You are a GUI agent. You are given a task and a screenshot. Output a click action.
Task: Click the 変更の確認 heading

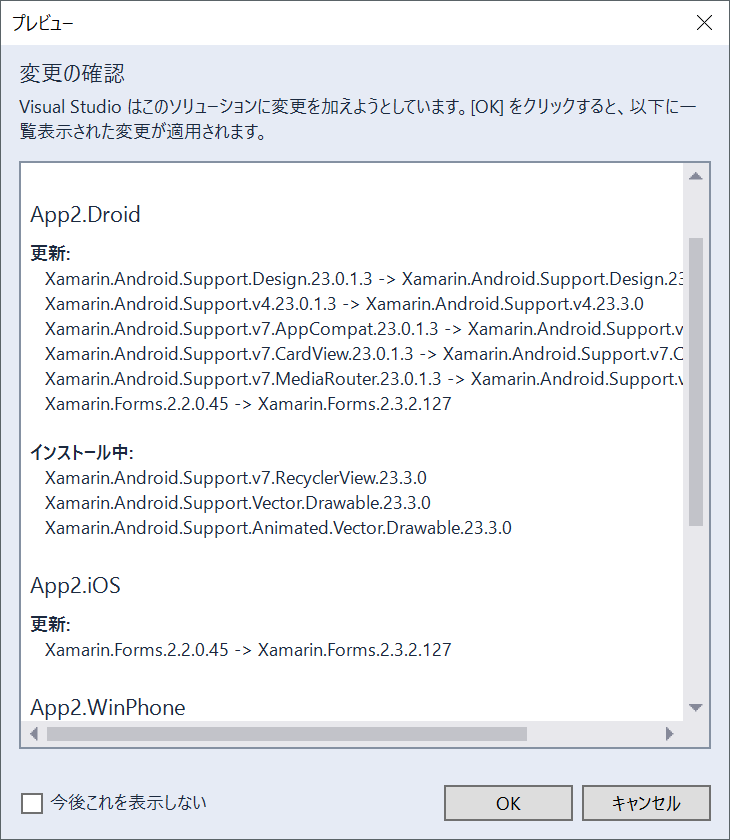(x=72, y=73)
